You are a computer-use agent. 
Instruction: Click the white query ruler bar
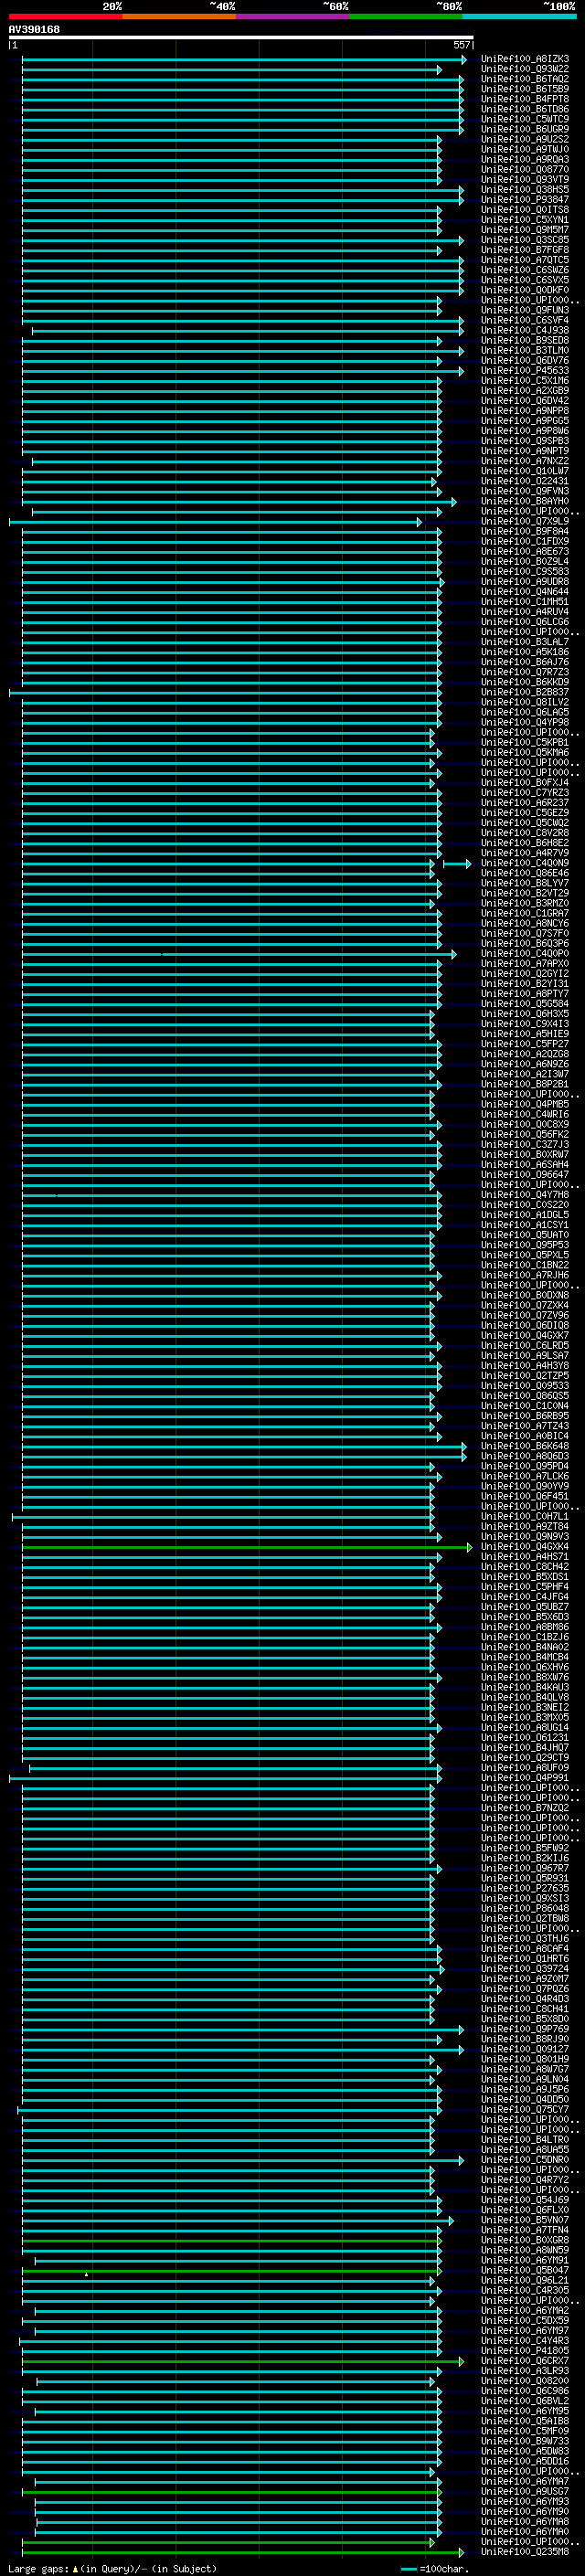(x=241, y=37)
